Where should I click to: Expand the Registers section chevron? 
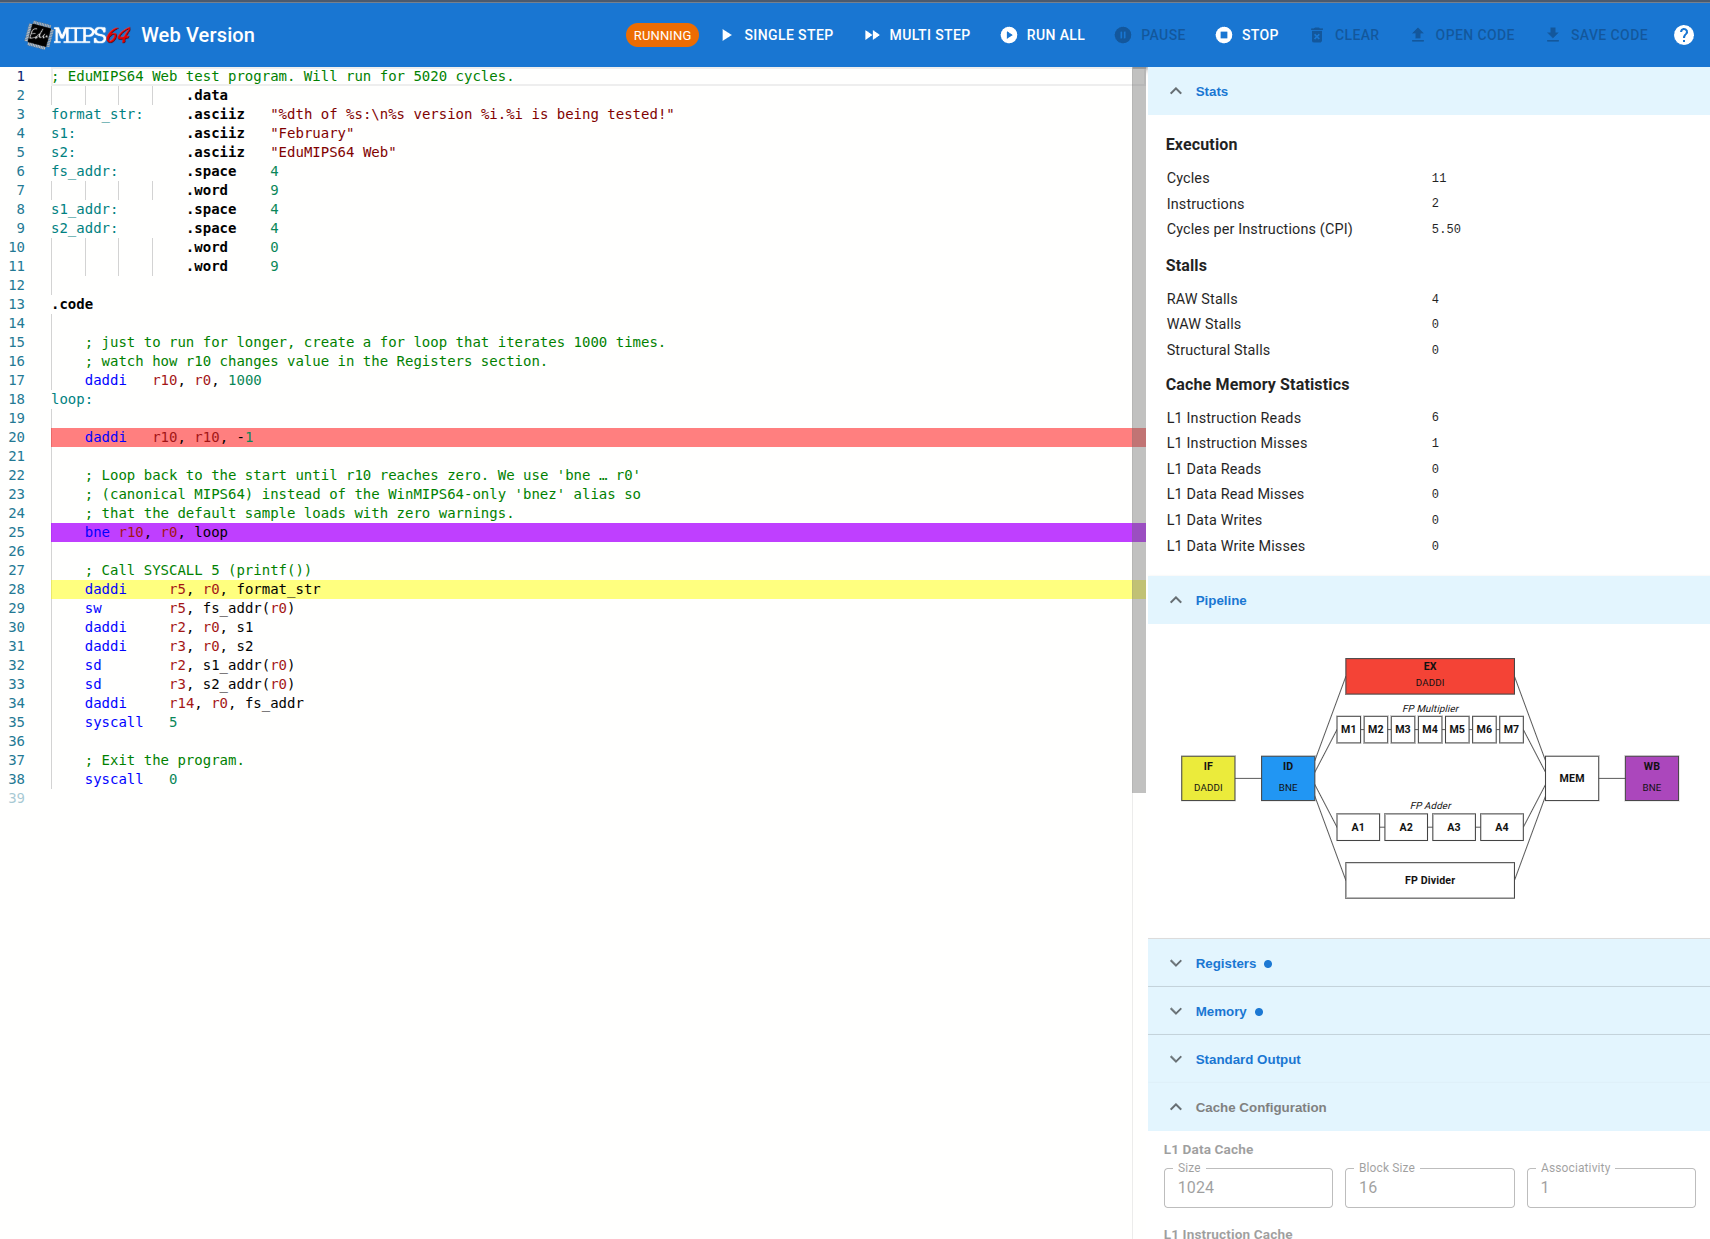[1176, 963]
